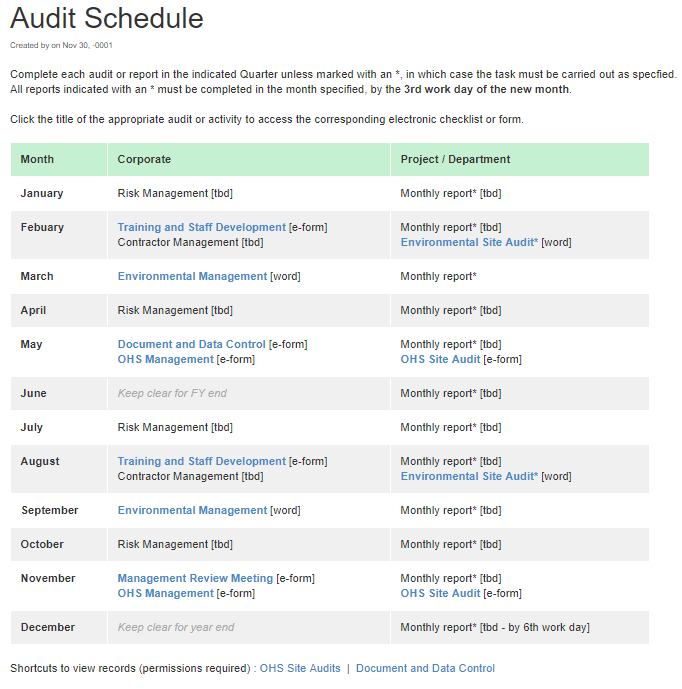Open the February Environmental Site Audit link
Viewport: 682px width, 689px height.
[x=469, y=242]
